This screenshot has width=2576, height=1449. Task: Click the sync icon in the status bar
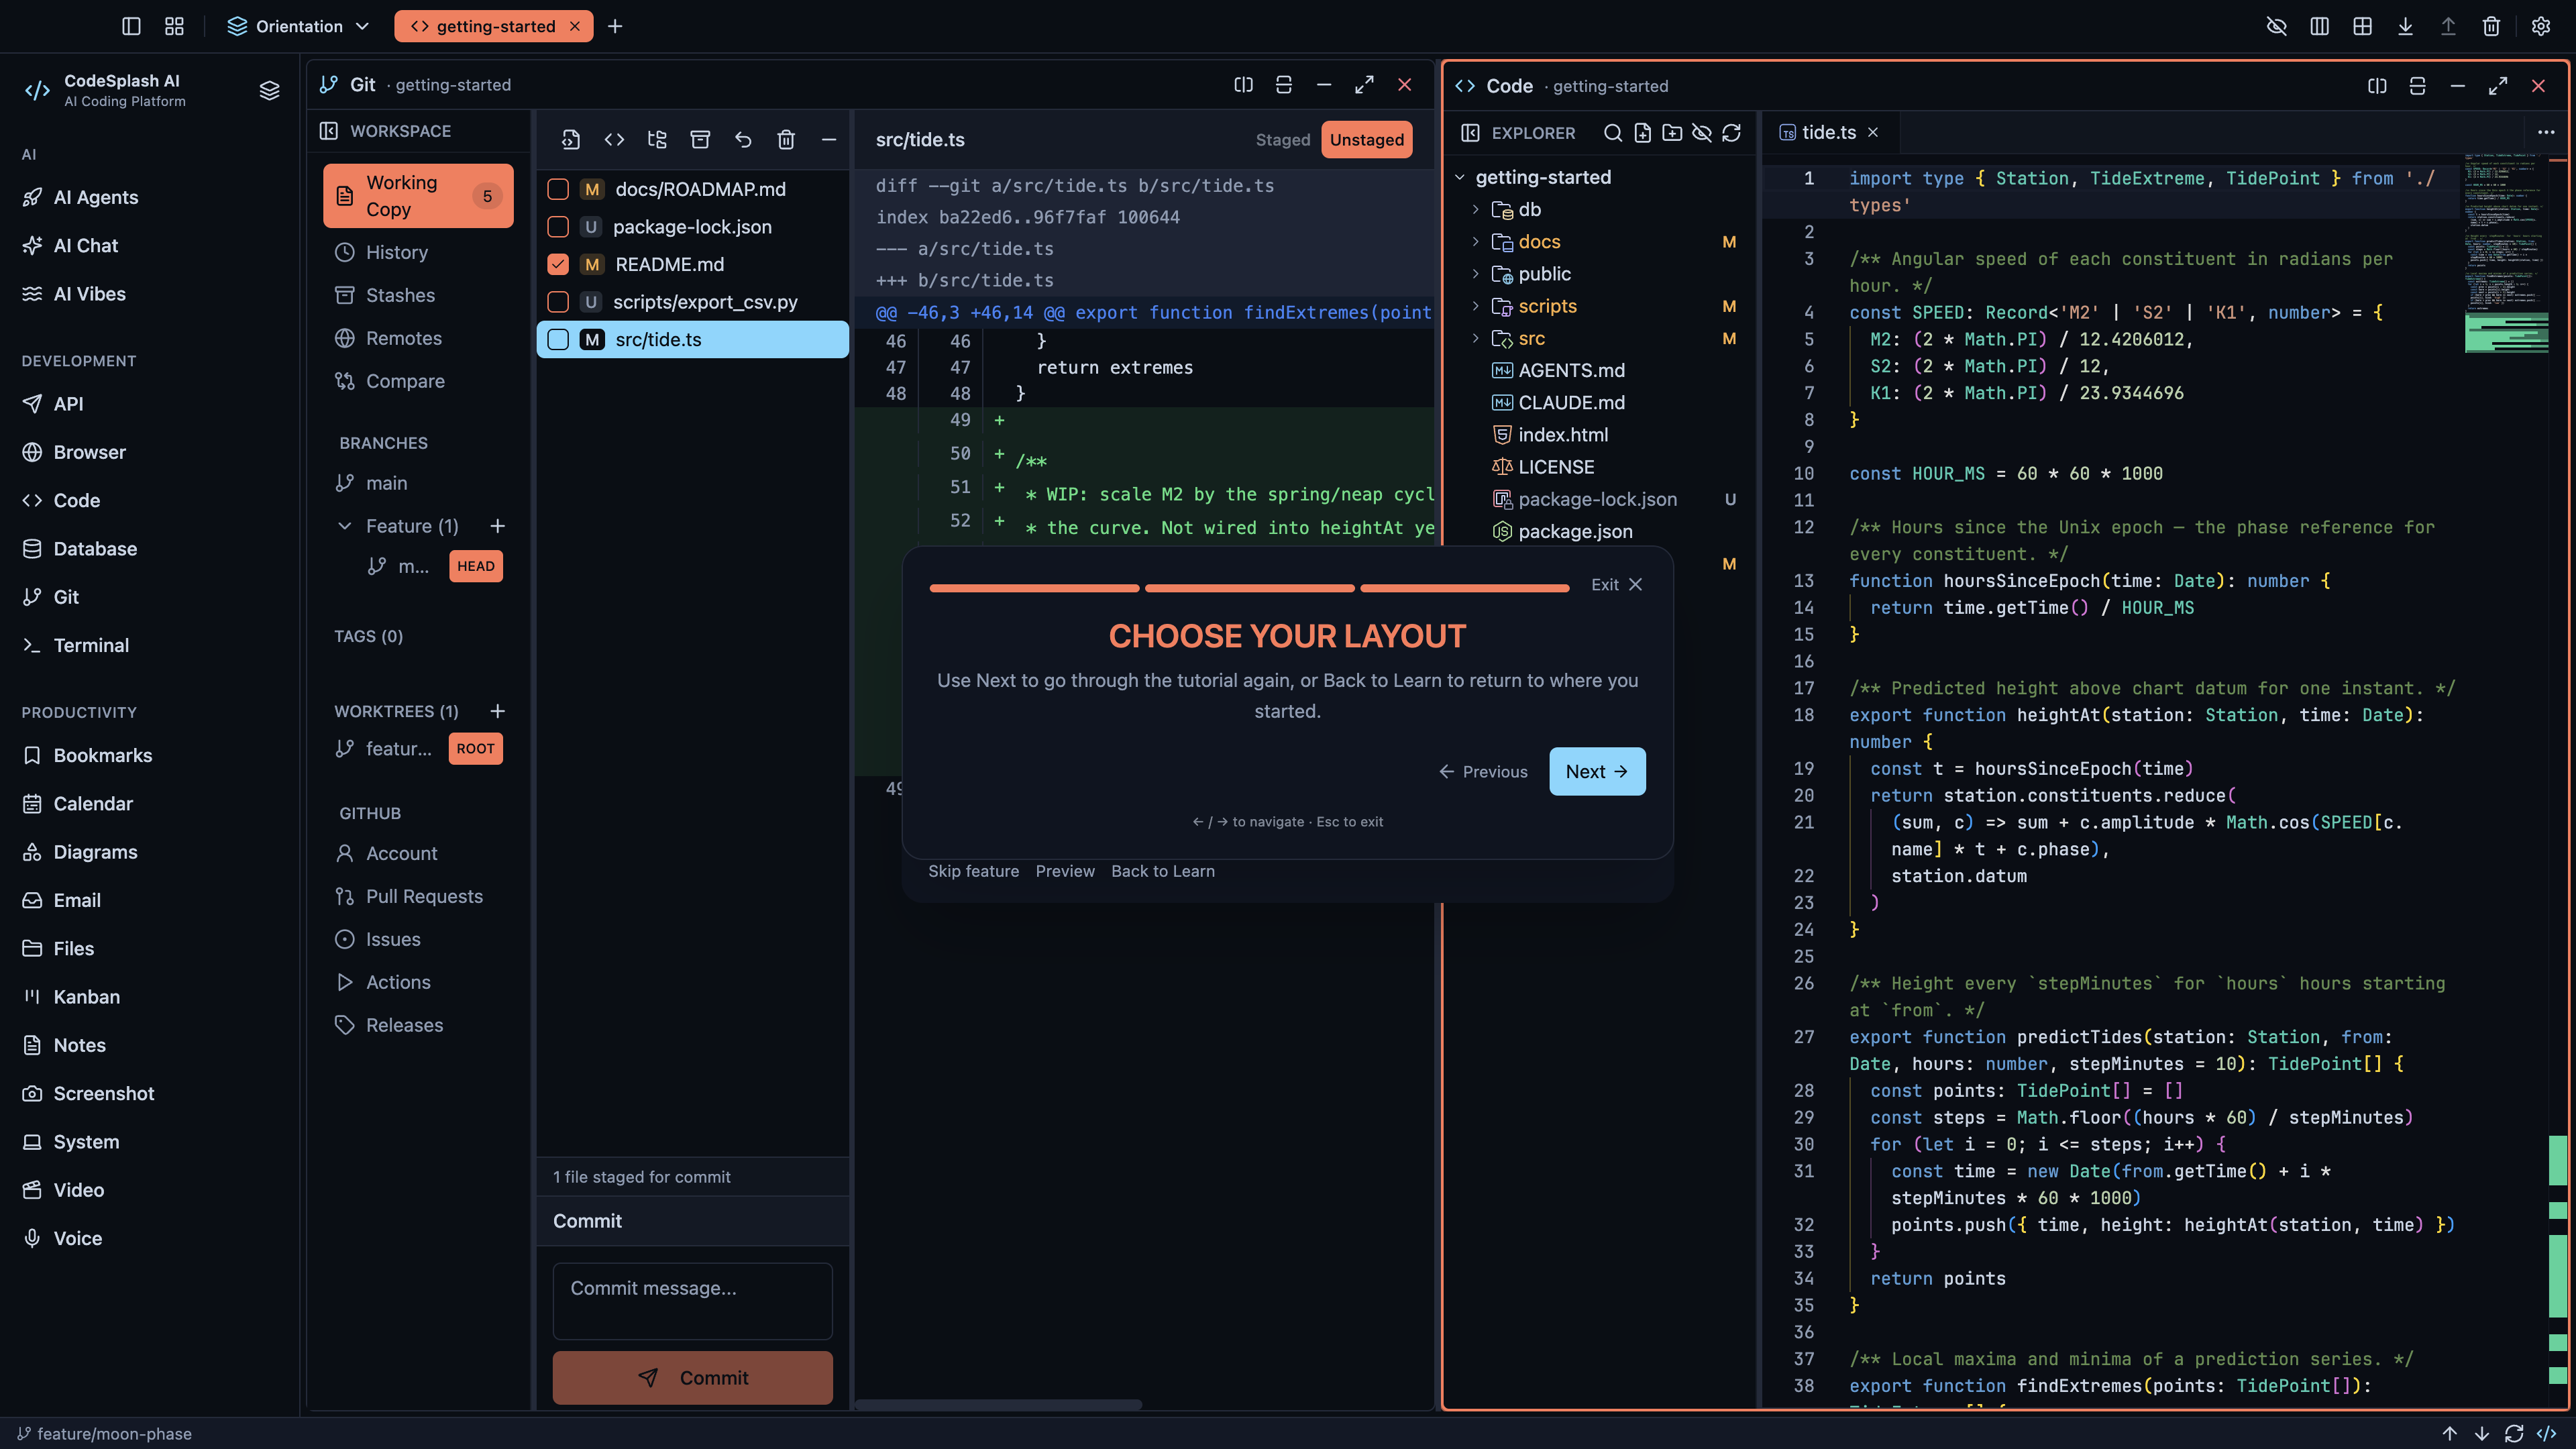point(2514,1433)
